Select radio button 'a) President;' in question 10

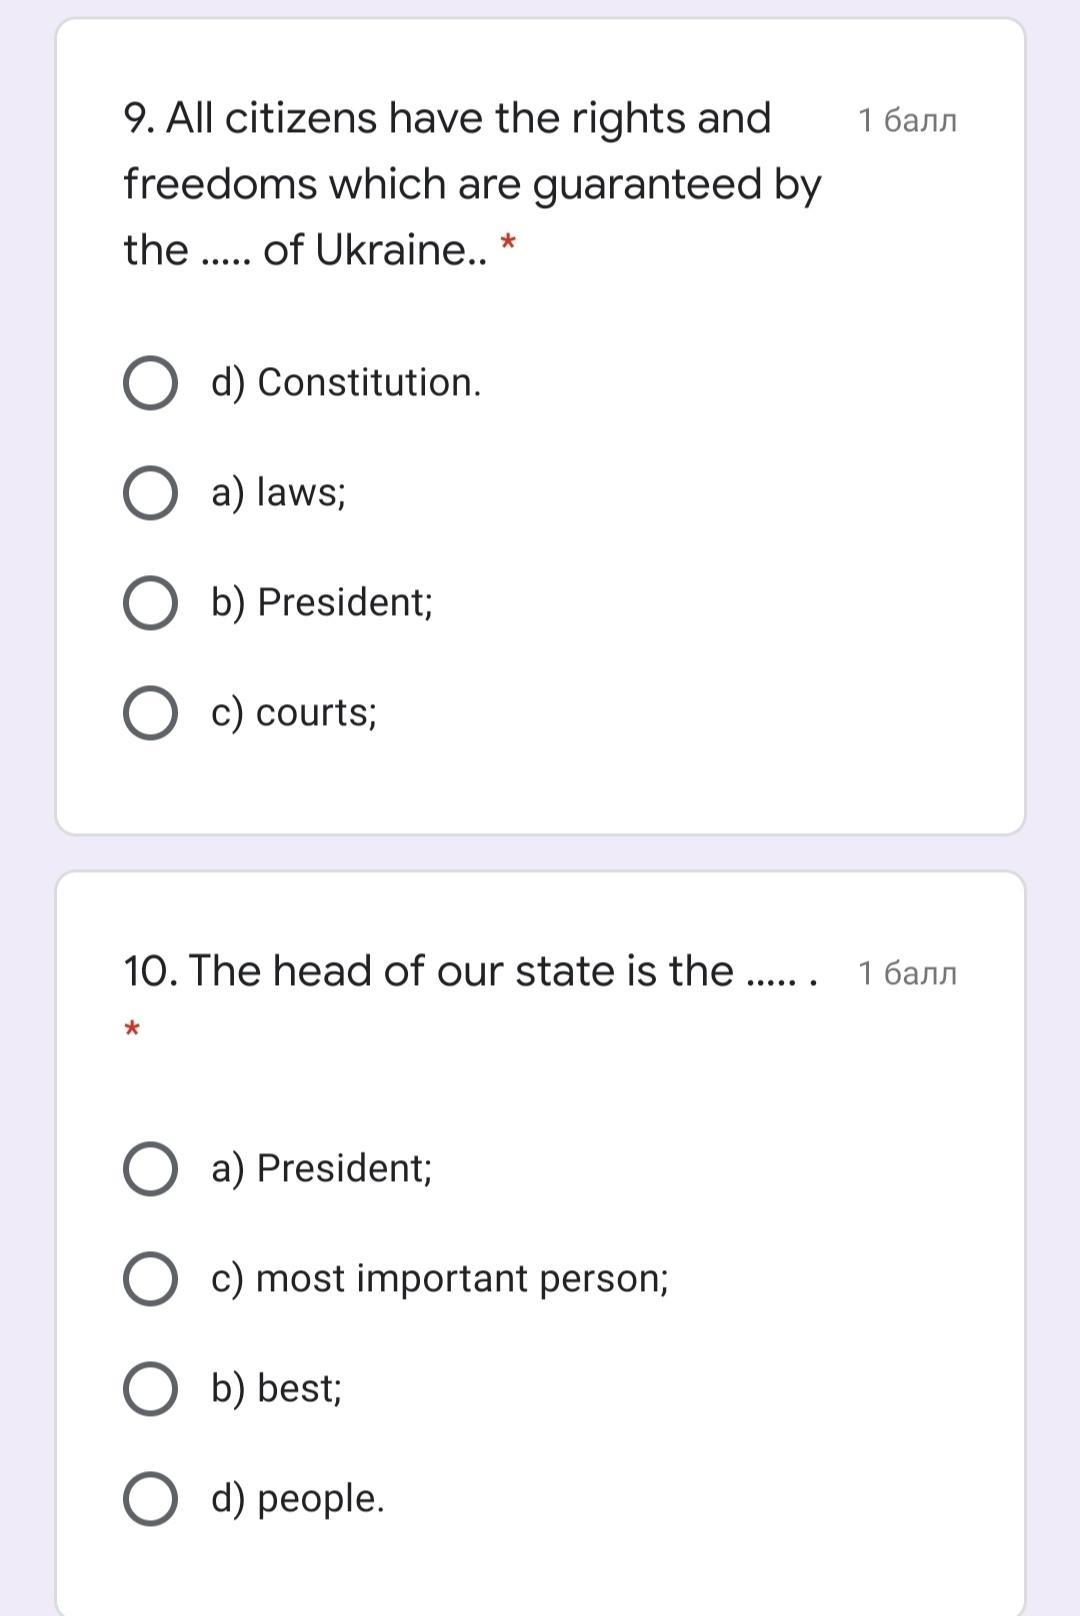[150, 1169]
